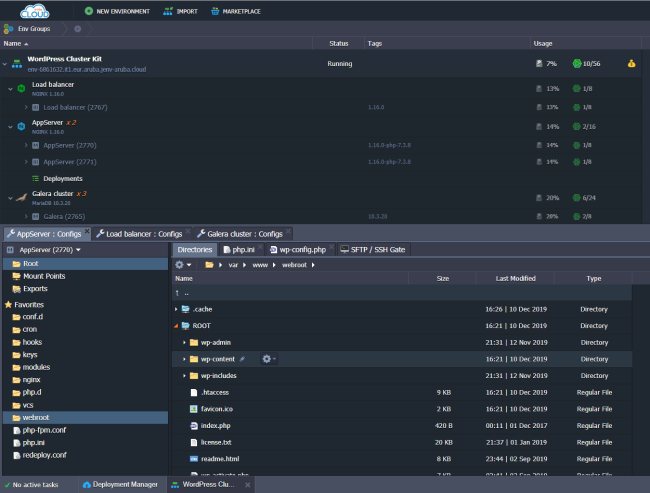Image resolution: width=650 pixels, height=493 pixels.
Task: Open Deployment Manager in bottom bar
Action: point(120,485)
